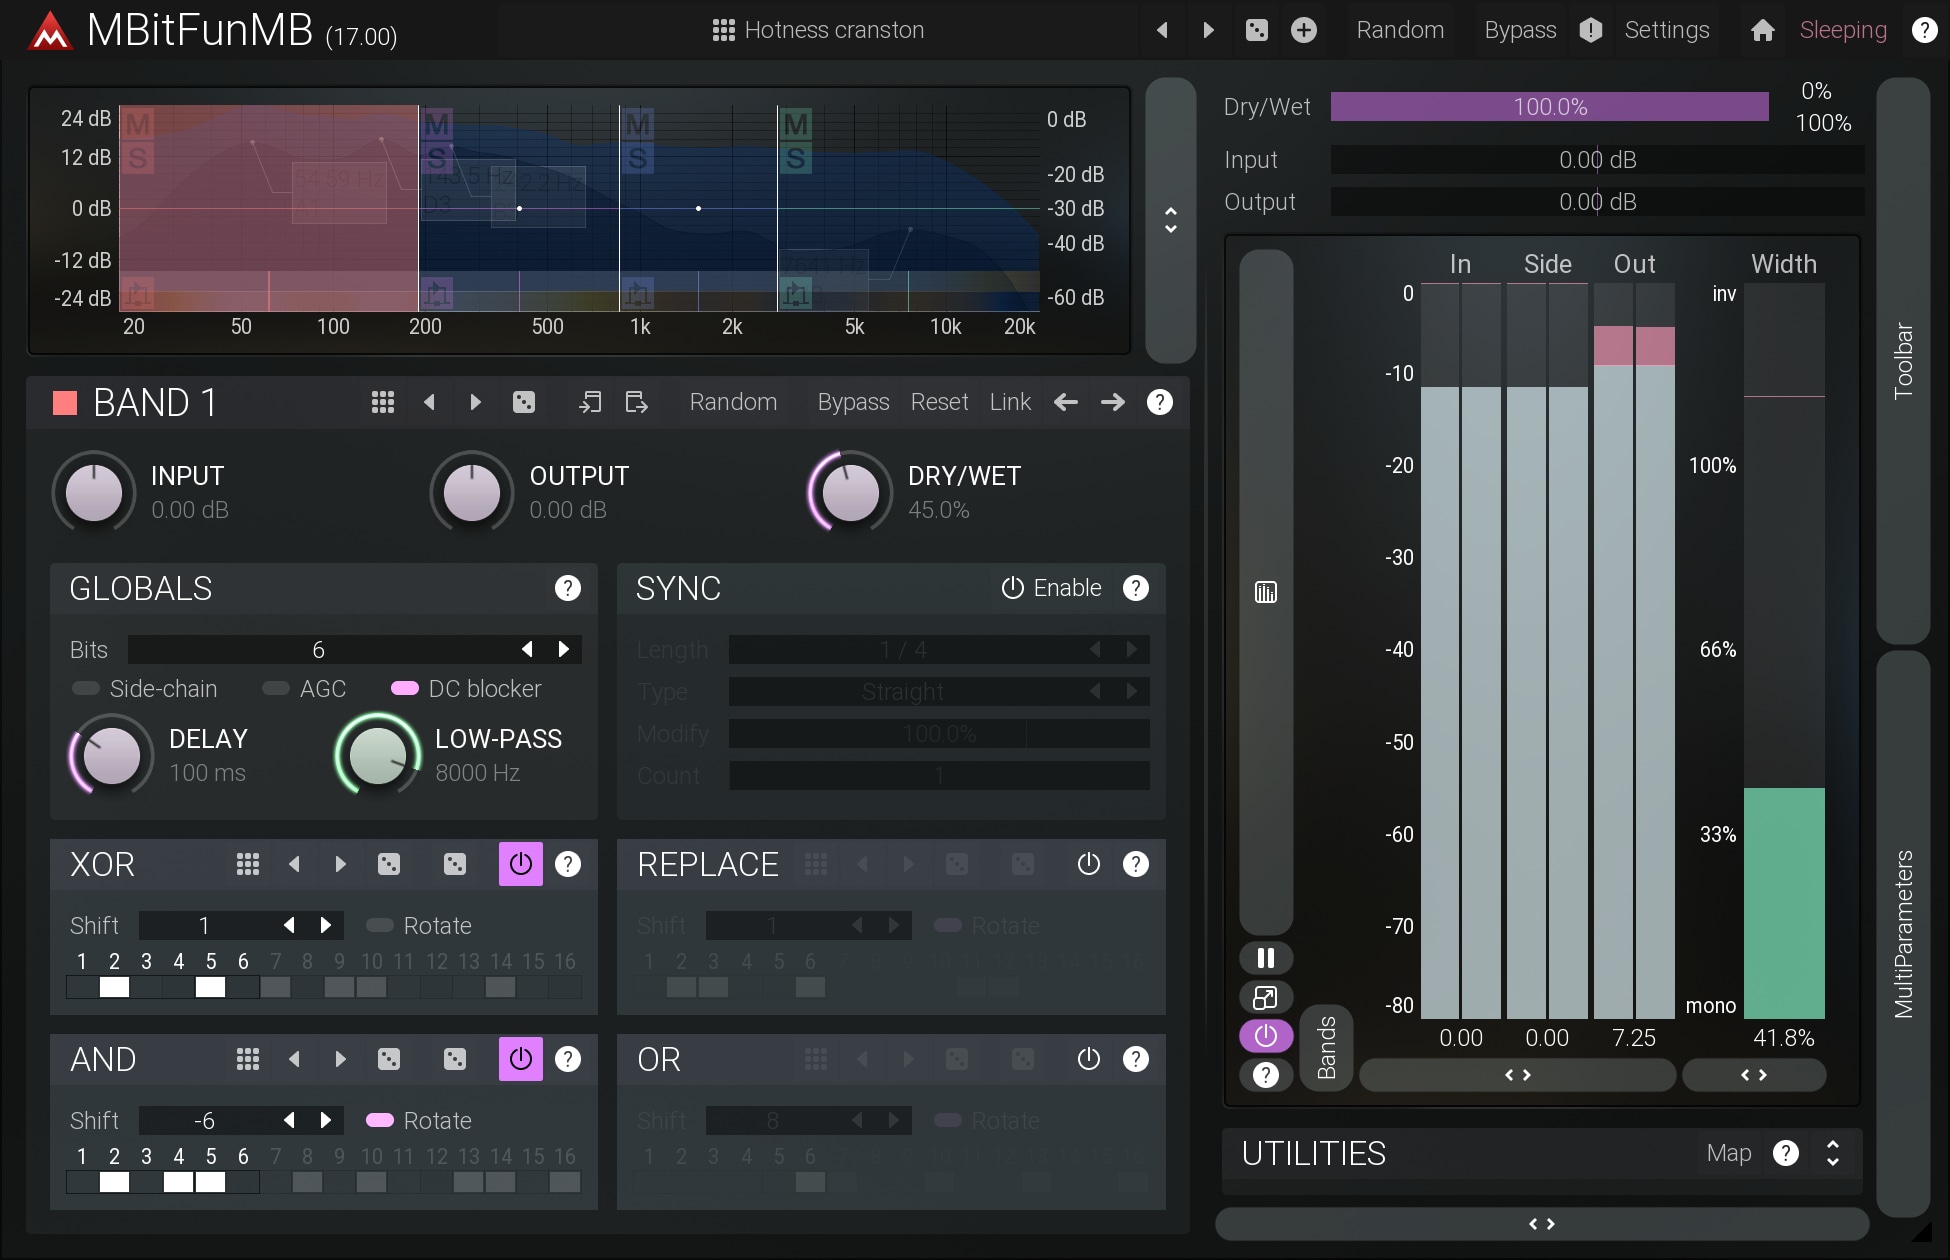Turn on the REPLACE section power button
1950x1260 pixels.
[1088, 864]
